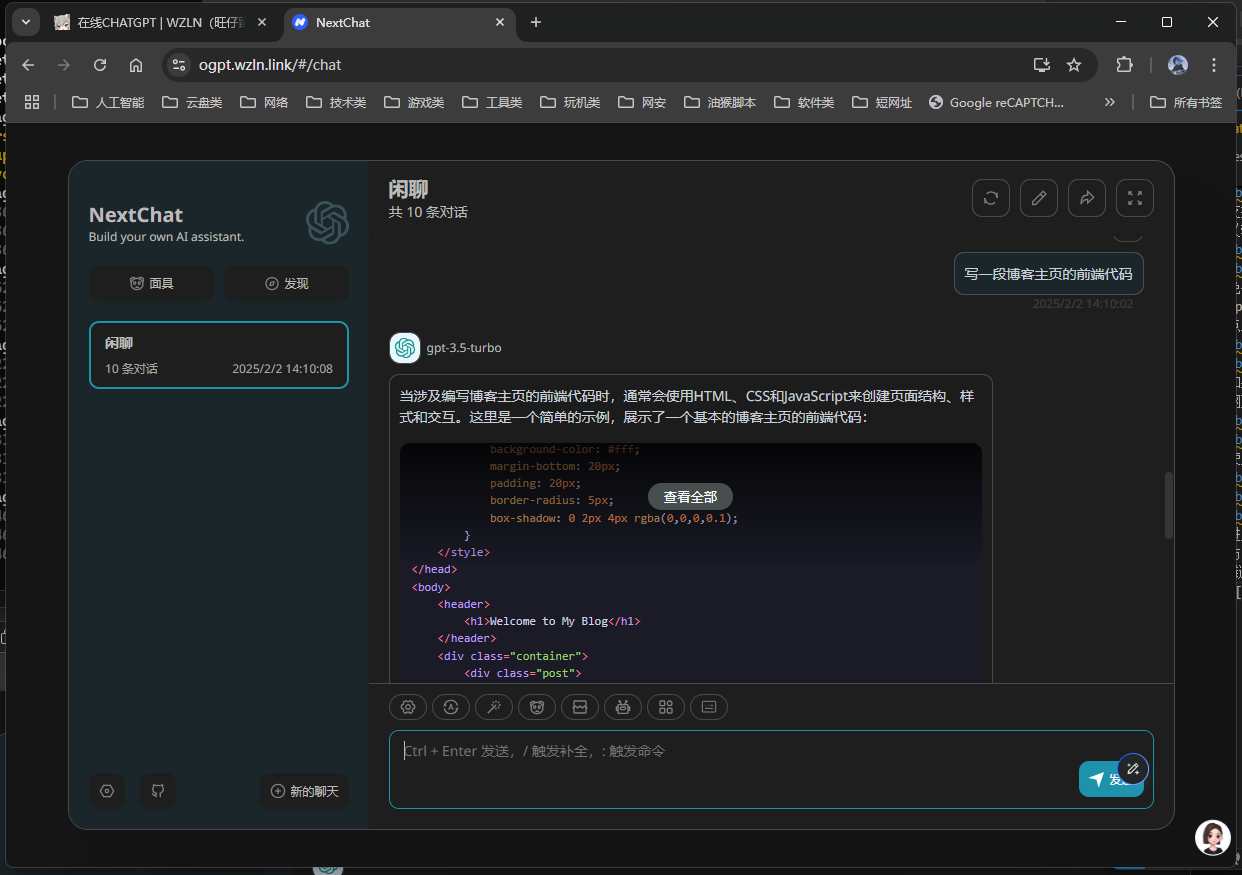This screenshot has width=1242, height=875.
Task: Click the gpt-3.5-turbo avatar icon
Action: [x=405, y=348]
